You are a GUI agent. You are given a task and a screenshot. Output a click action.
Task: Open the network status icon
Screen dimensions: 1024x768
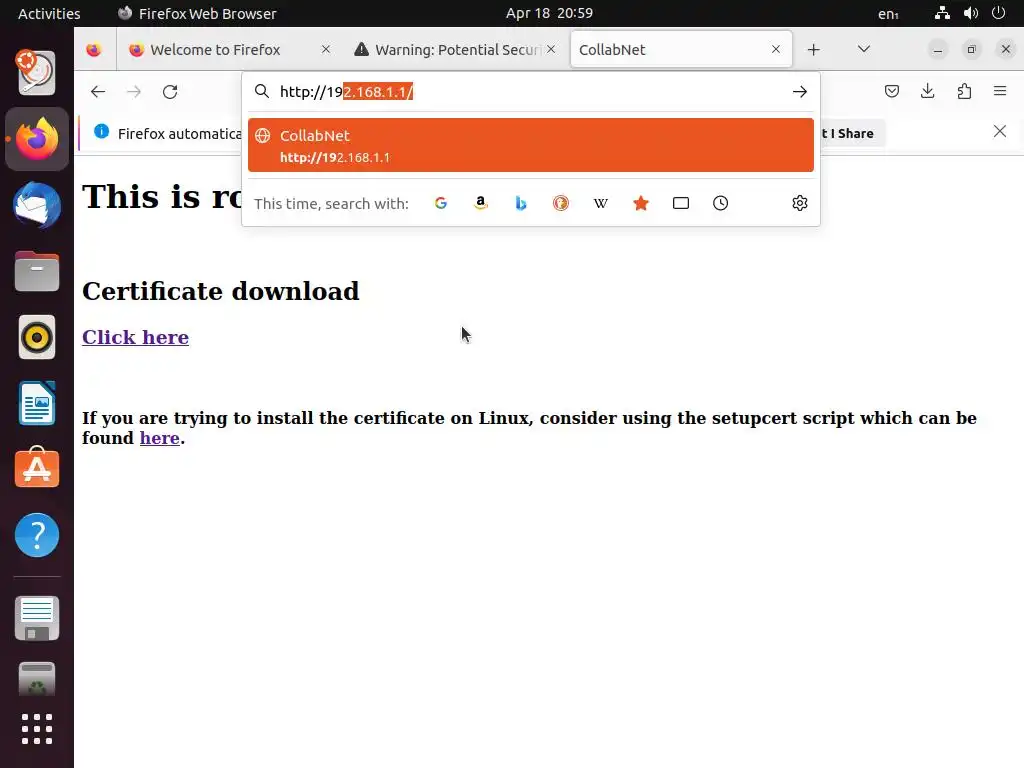coord(942,13)
